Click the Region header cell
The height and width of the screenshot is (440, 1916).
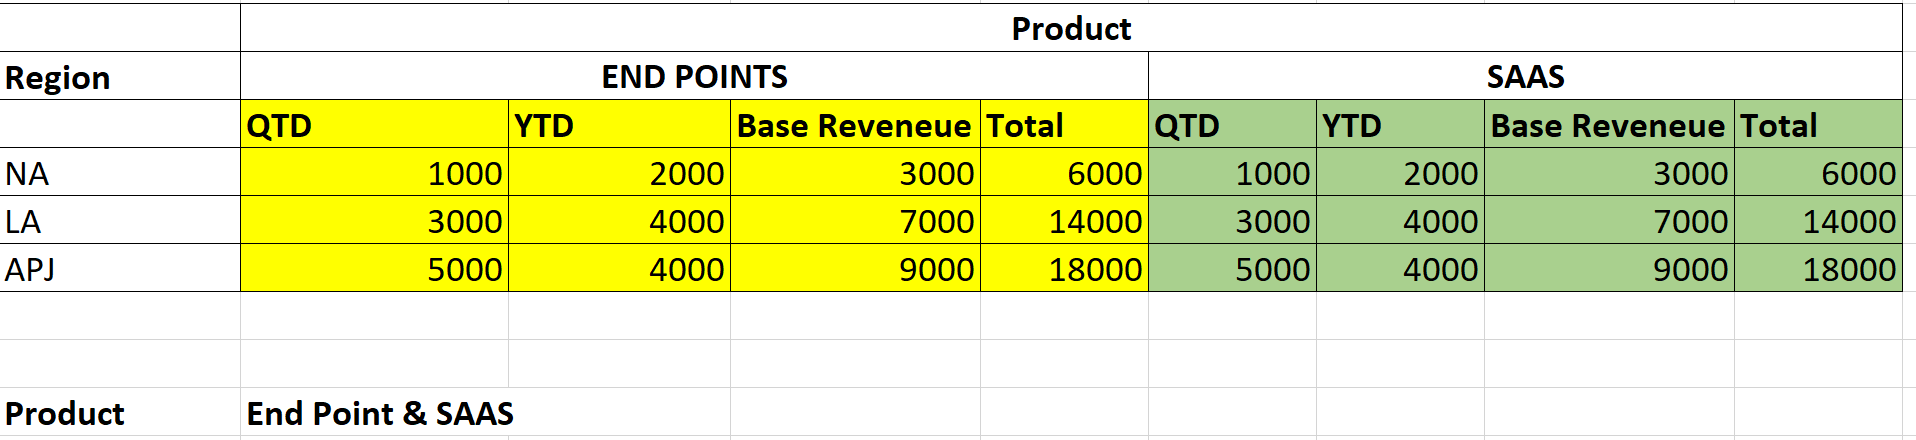(120, 76)
